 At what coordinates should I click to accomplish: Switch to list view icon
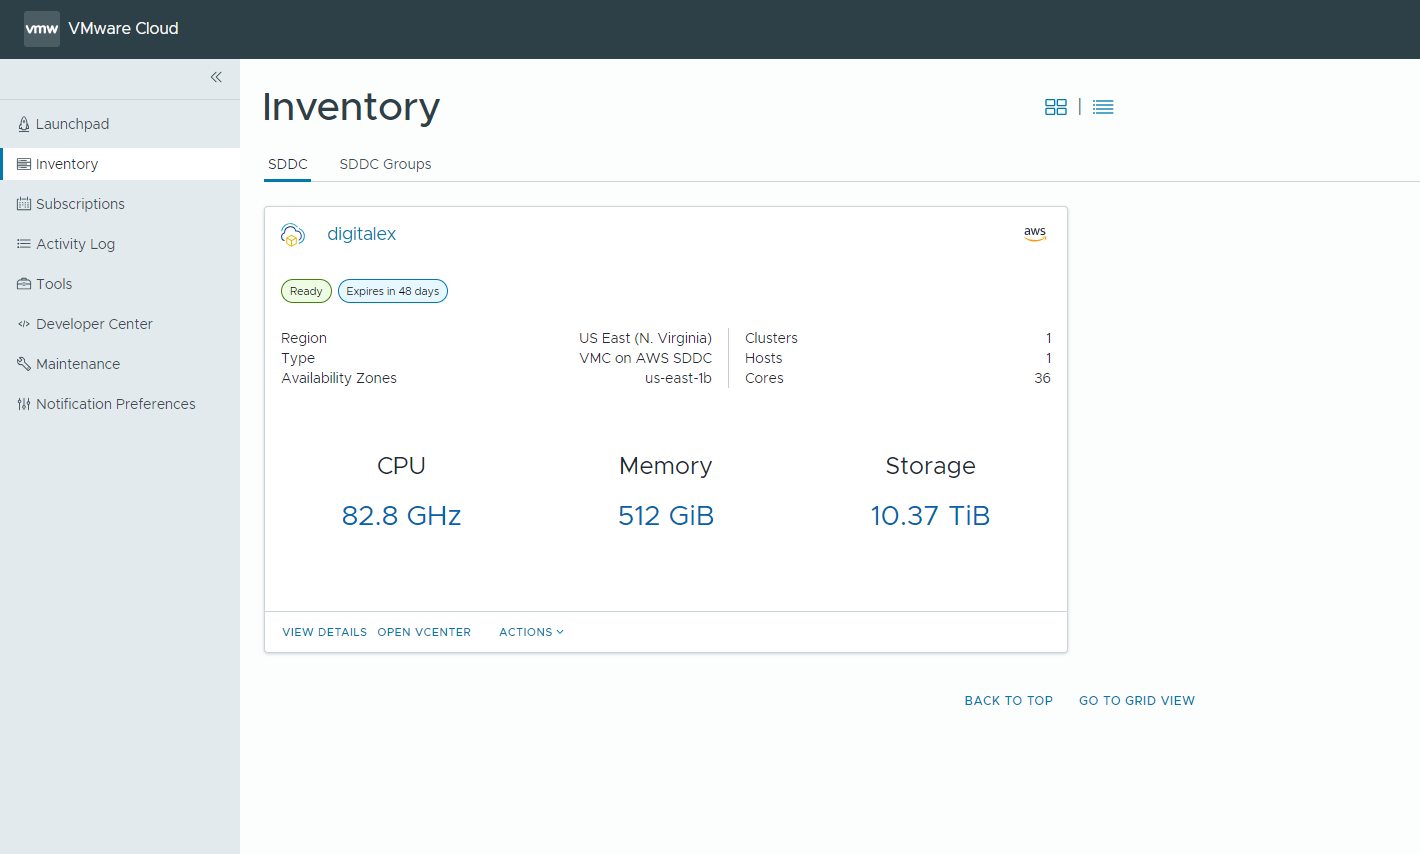1103,107
